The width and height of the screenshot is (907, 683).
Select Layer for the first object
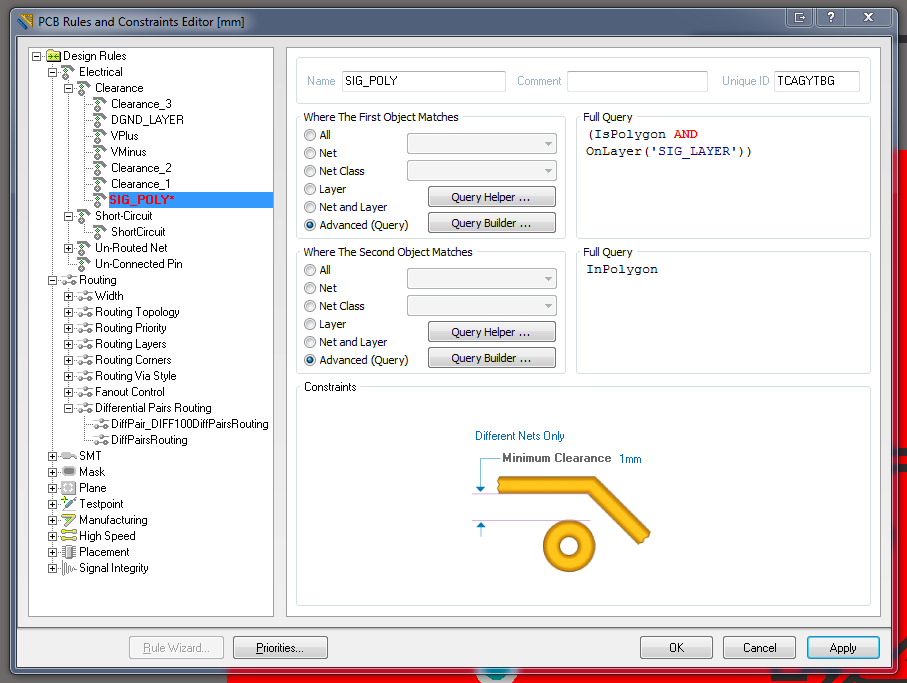[310, 189]
